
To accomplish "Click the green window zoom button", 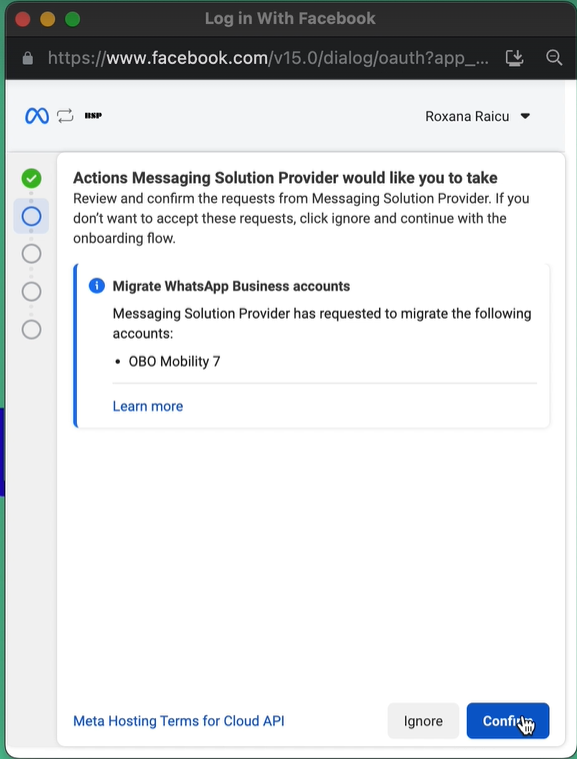I will 73,19.
